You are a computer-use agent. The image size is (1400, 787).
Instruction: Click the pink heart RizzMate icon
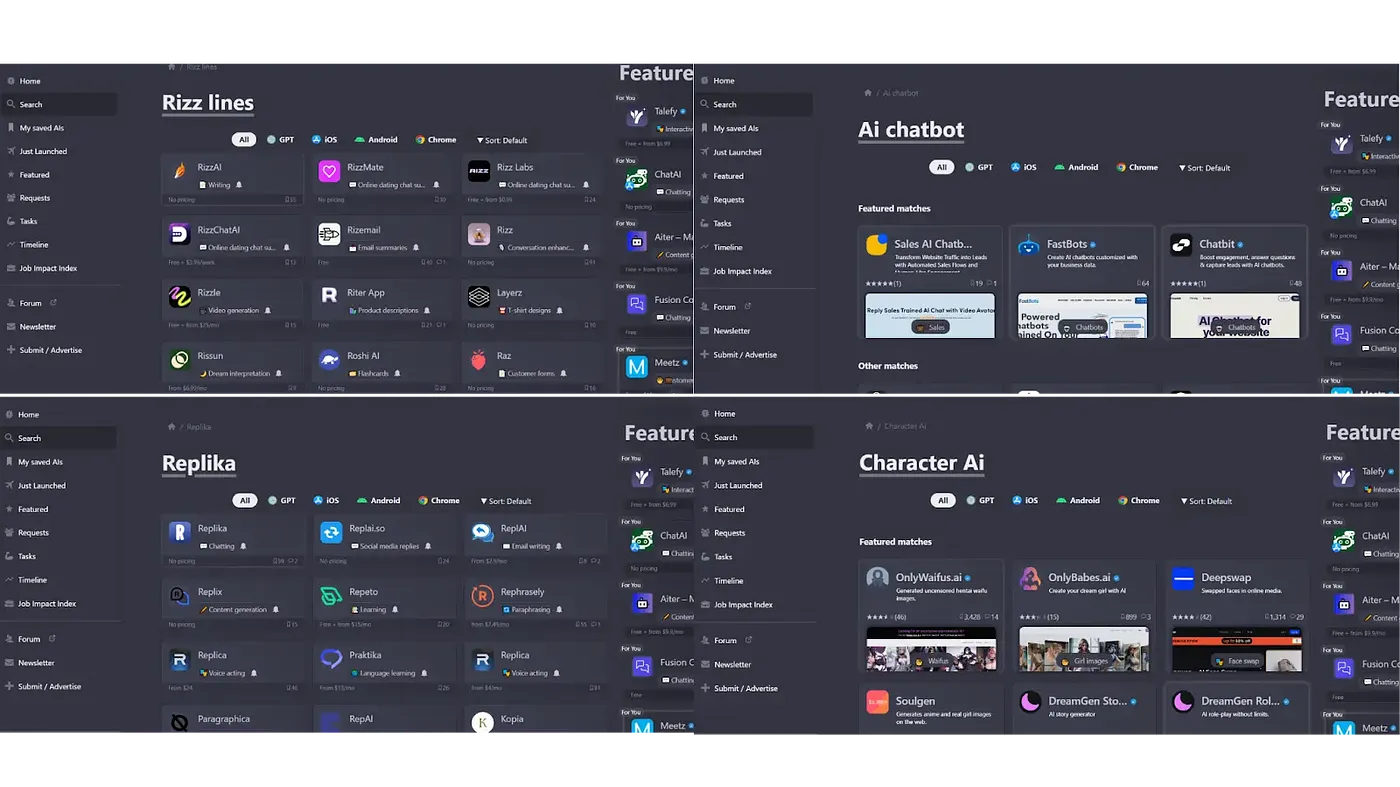pyautogui.click(x=329, y=172)
